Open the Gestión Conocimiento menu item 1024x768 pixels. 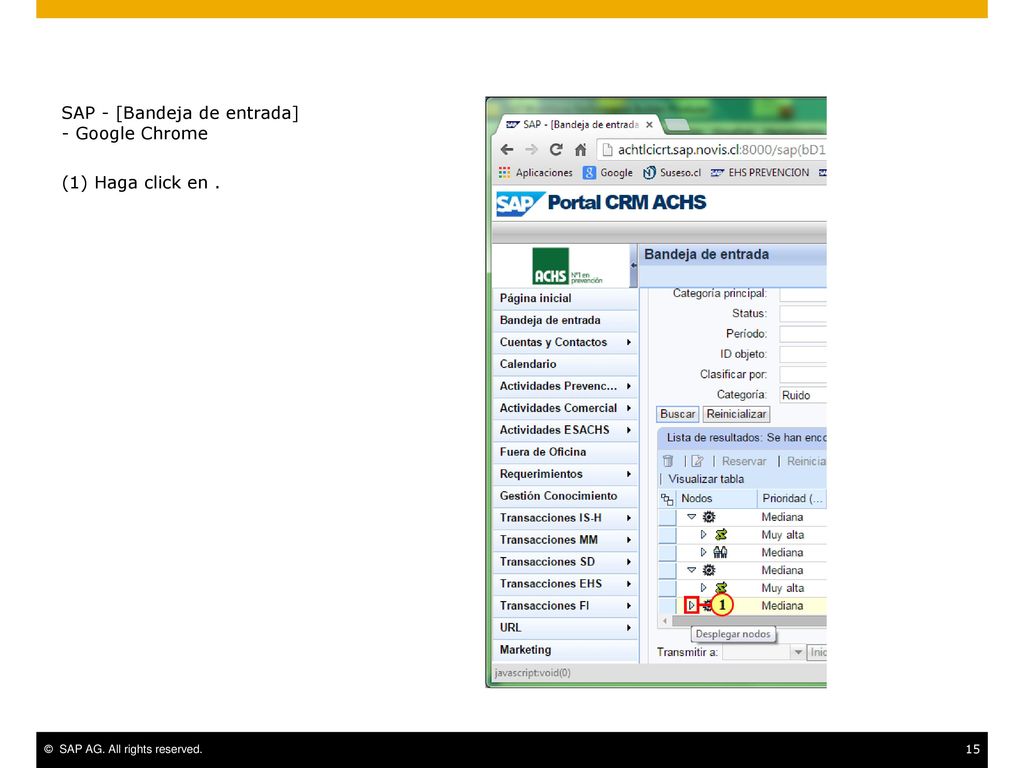pos(565,496)
